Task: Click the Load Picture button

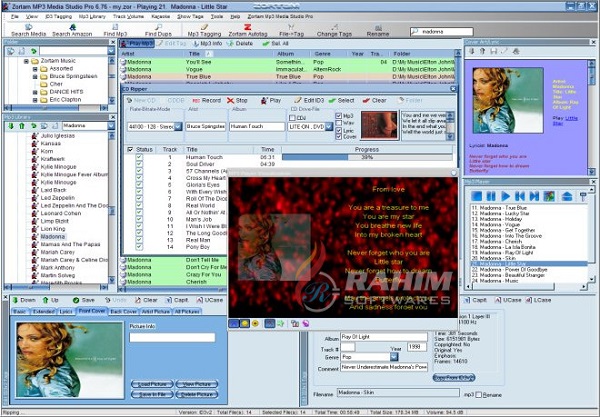Action: [x=151, y=384]
